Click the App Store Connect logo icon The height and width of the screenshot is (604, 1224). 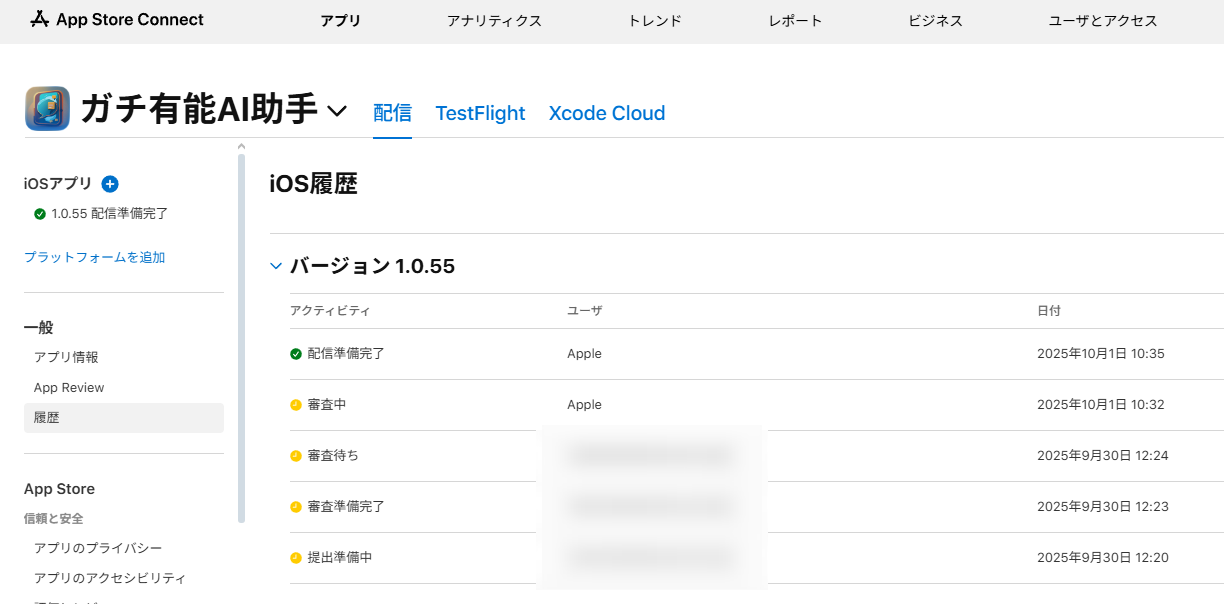pos(39,20)
